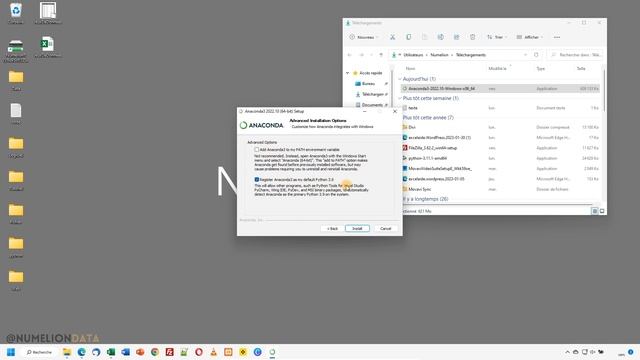Collapse the Accès rapide tree node
The width and height of the screenshot is (640, 360).
(348, 73)
